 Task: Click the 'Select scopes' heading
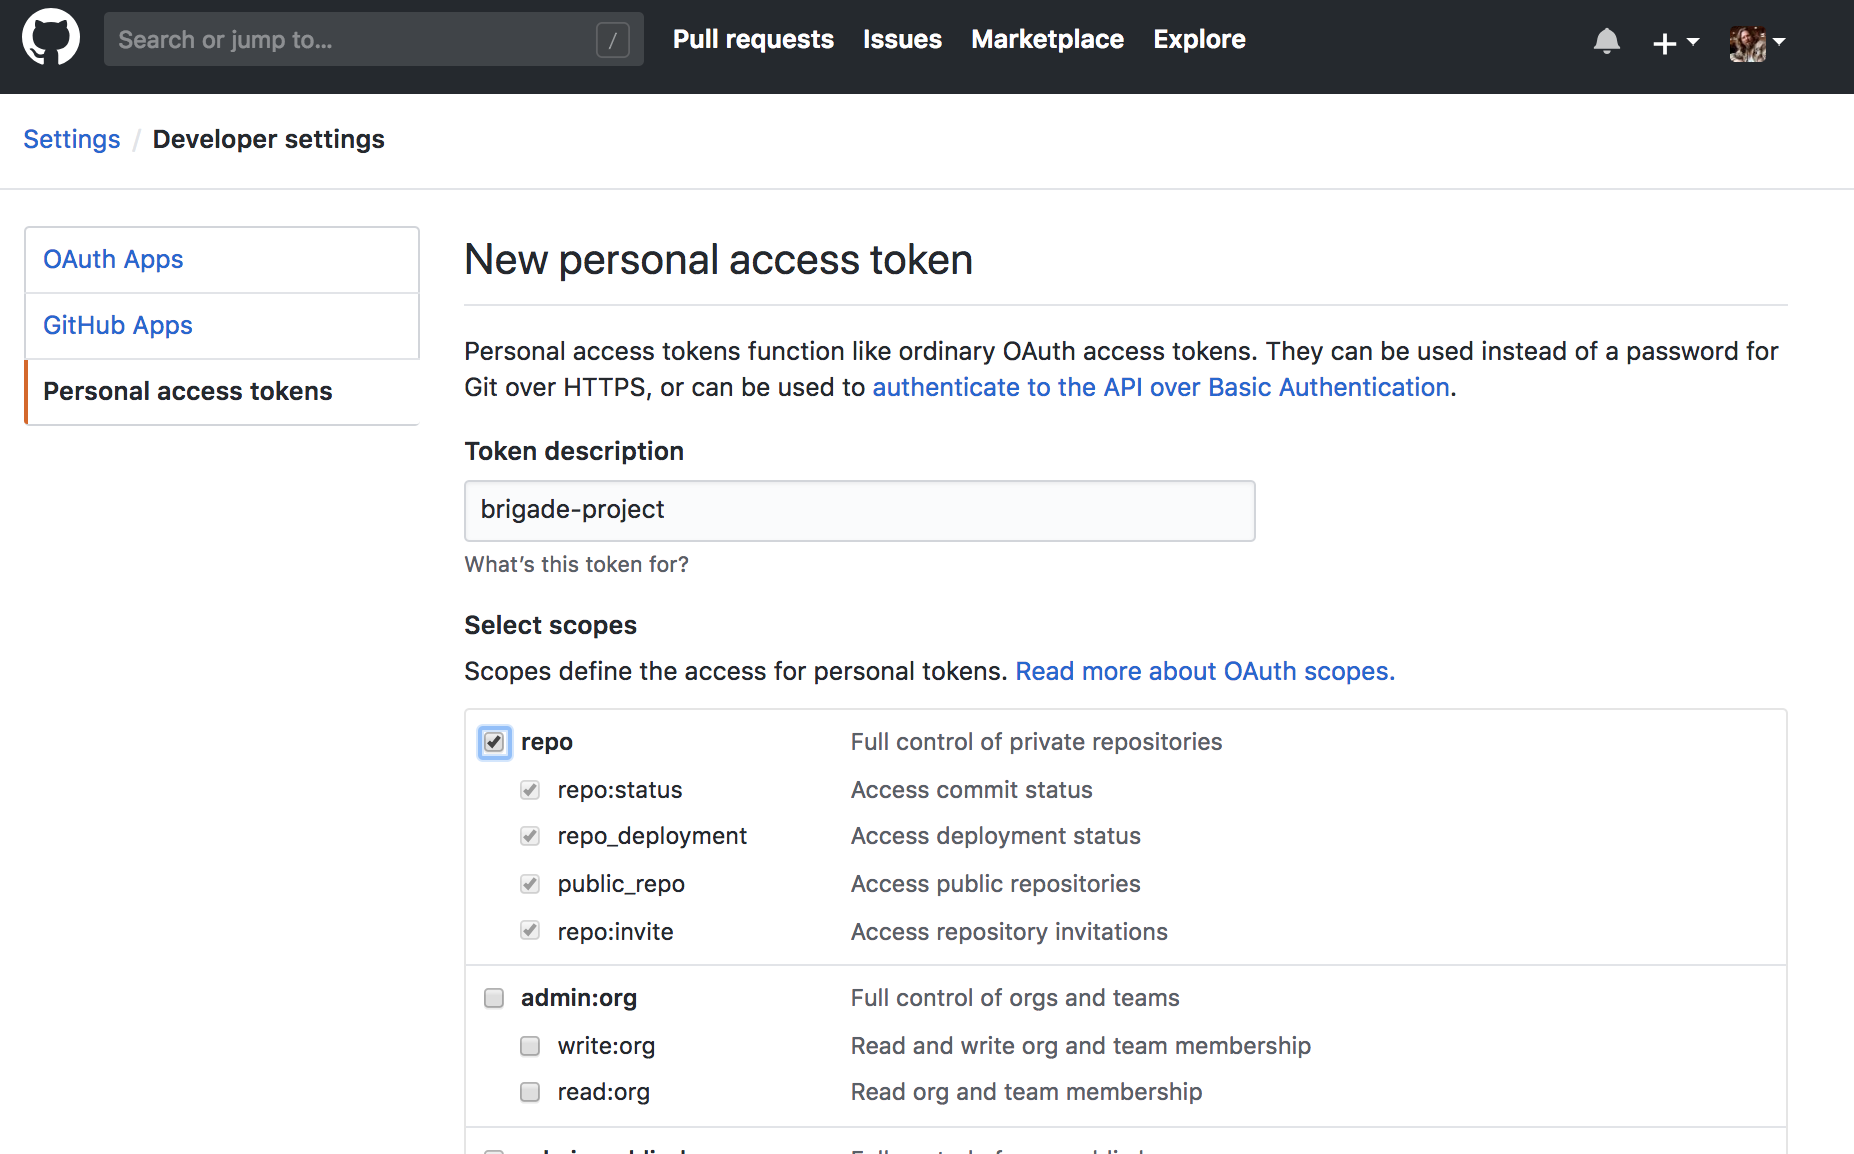[x=550, y=625]
